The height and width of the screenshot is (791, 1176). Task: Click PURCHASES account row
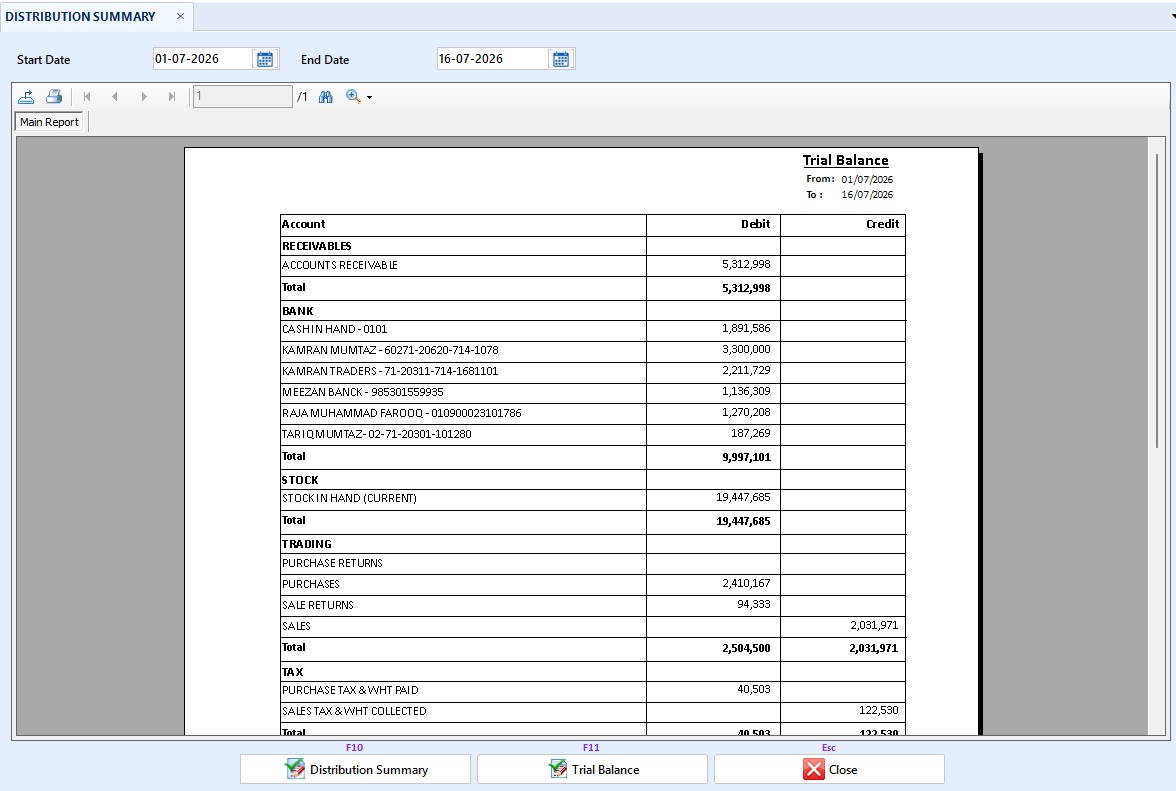(x=592, y=584)
